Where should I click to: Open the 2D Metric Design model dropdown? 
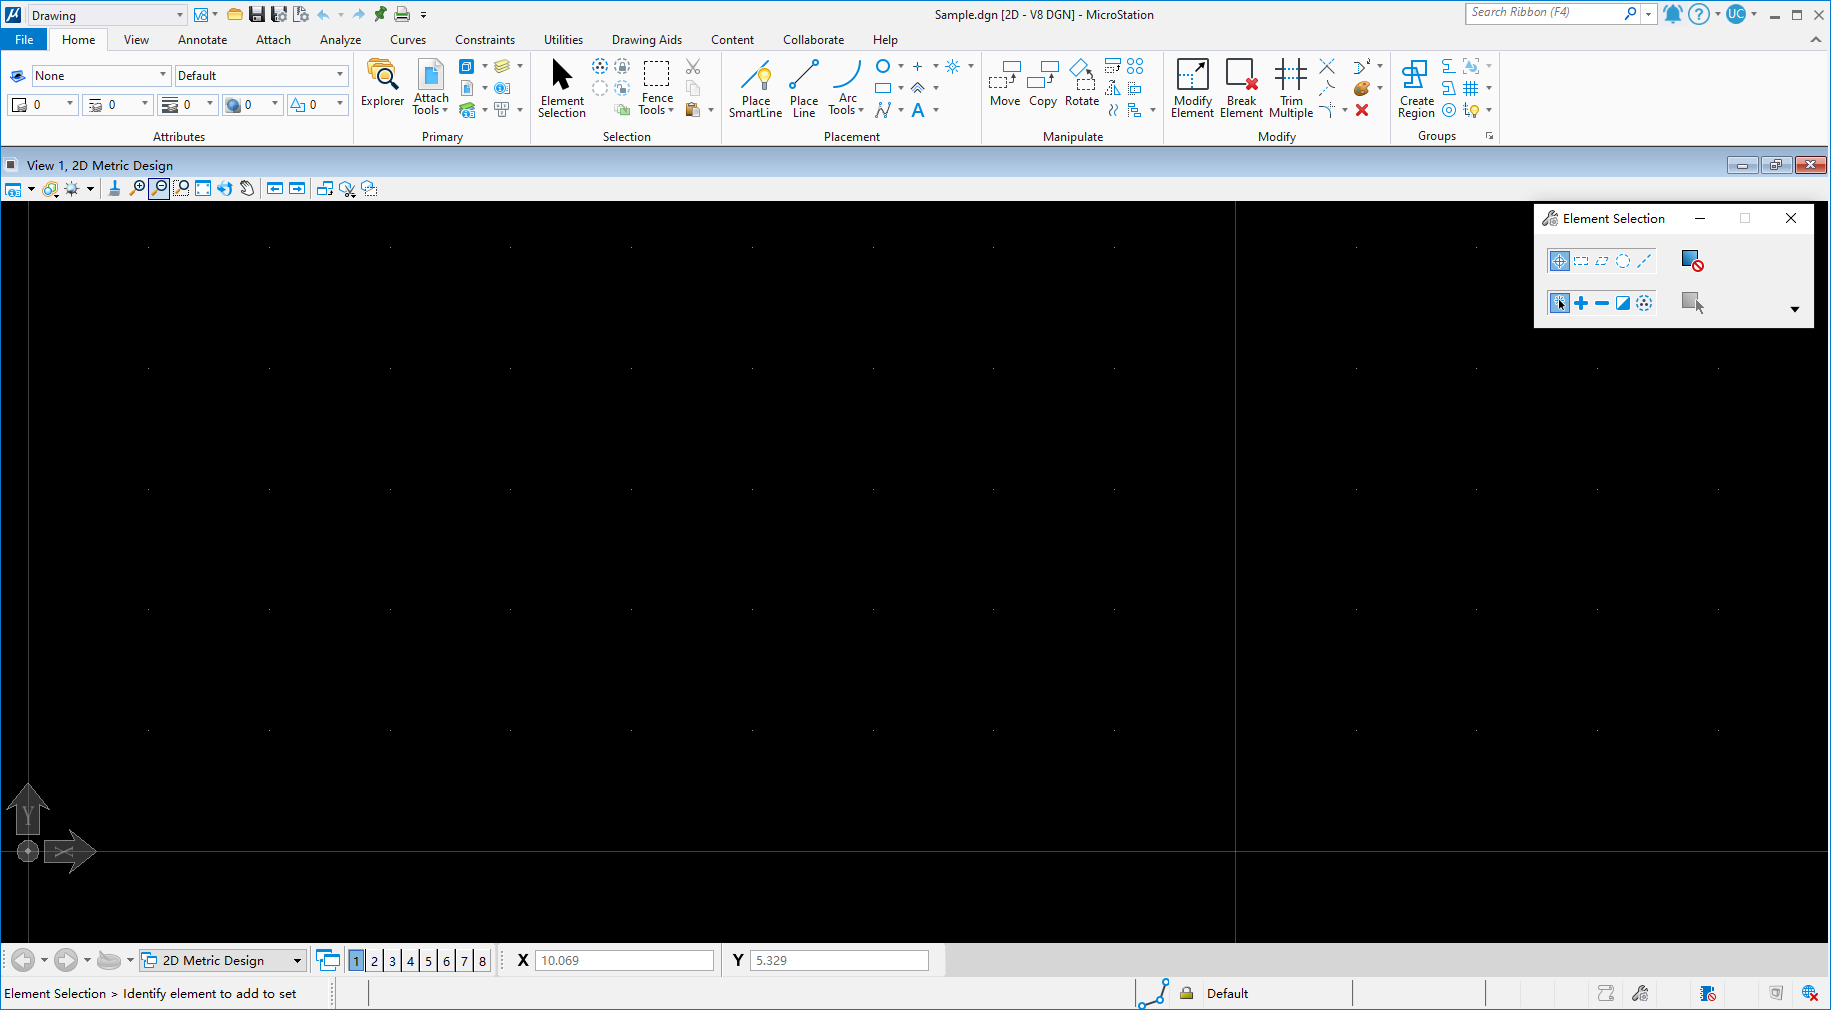(x=222, y=960)
